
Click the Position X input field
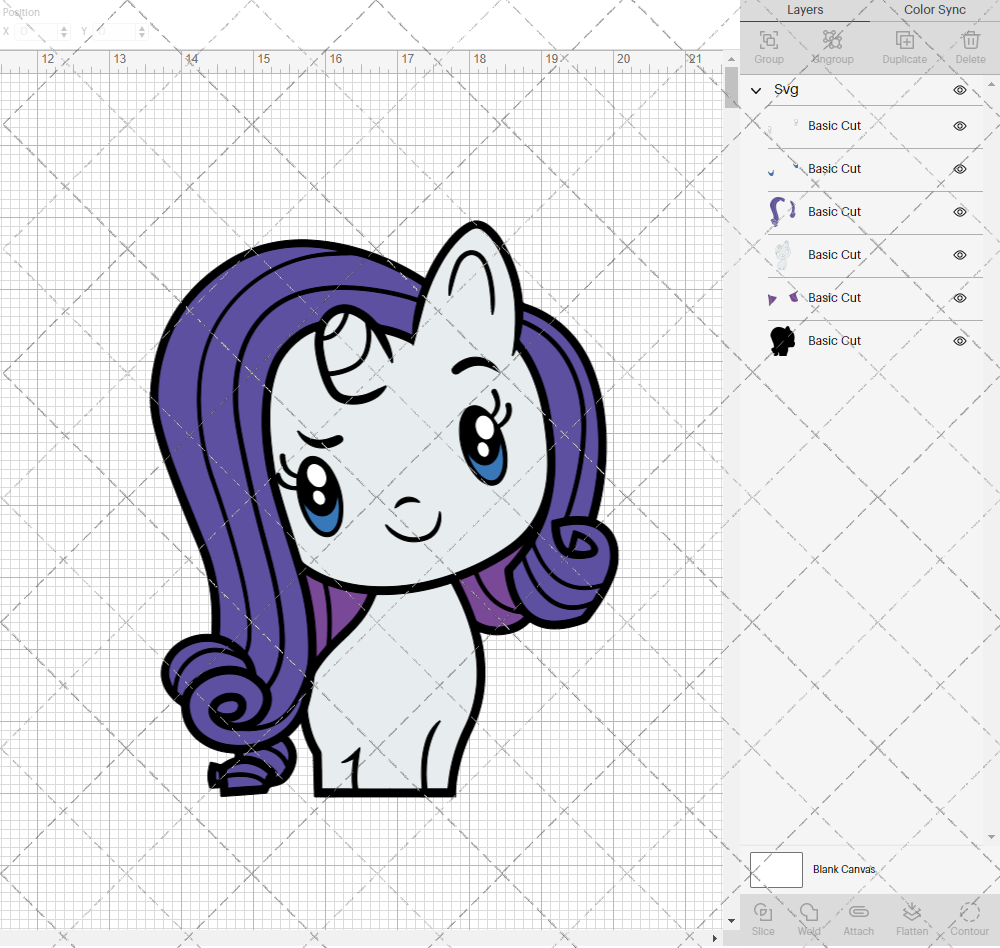pyautogui.click(x=37, y=31)
